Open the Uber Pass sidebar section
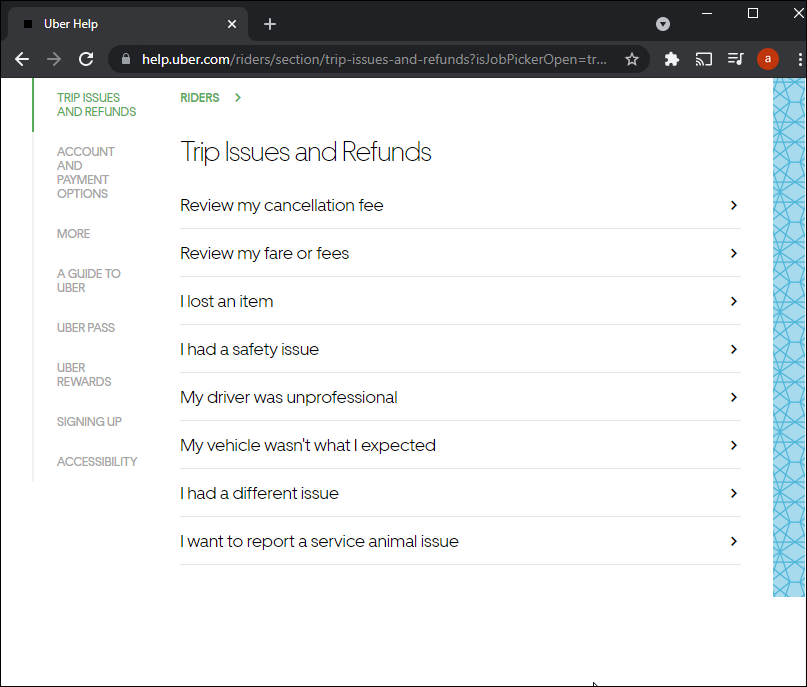 (x=85, y=328)
